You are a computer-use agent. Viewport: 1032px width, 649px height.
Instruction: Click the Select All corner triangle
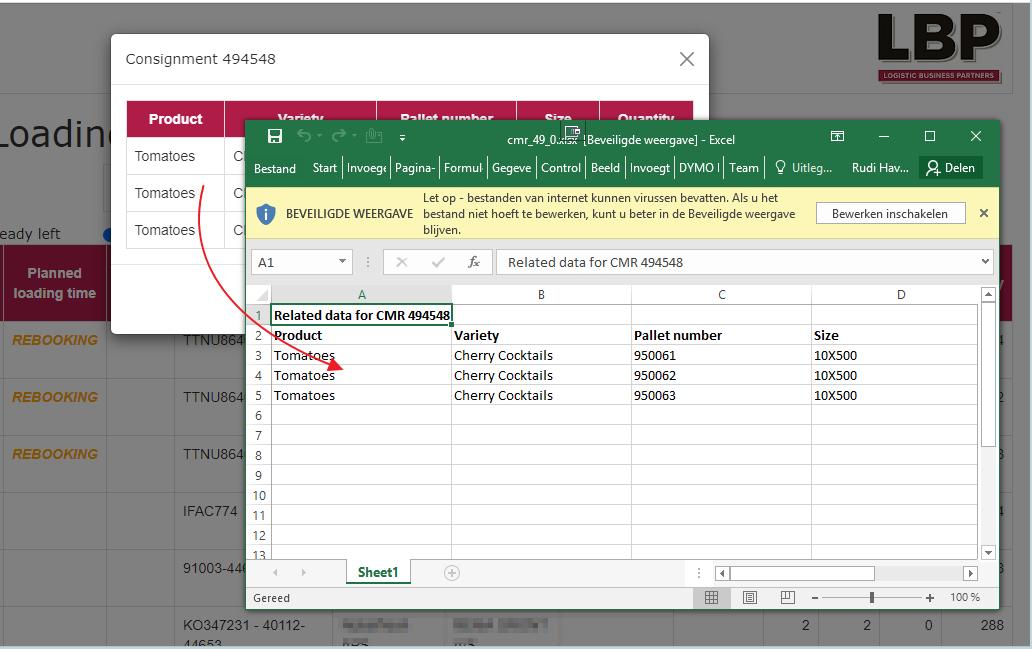tap(261, 295)
